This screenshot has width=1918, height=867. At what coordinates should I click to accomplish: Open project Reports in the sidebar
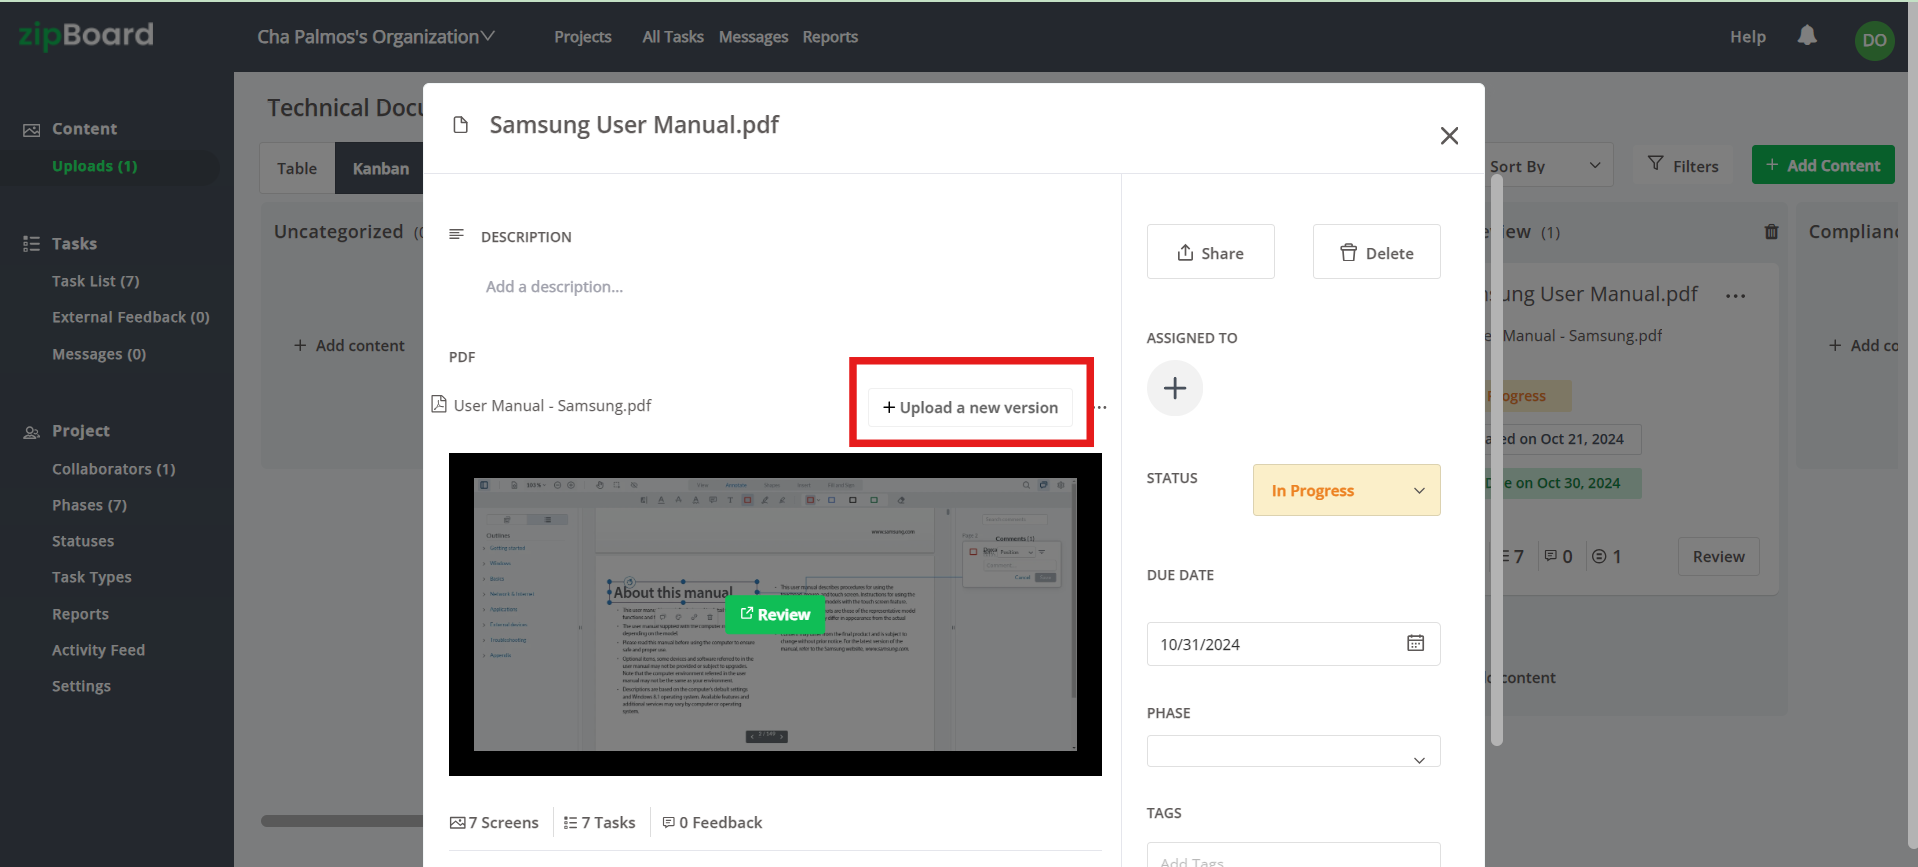[80, 614]
